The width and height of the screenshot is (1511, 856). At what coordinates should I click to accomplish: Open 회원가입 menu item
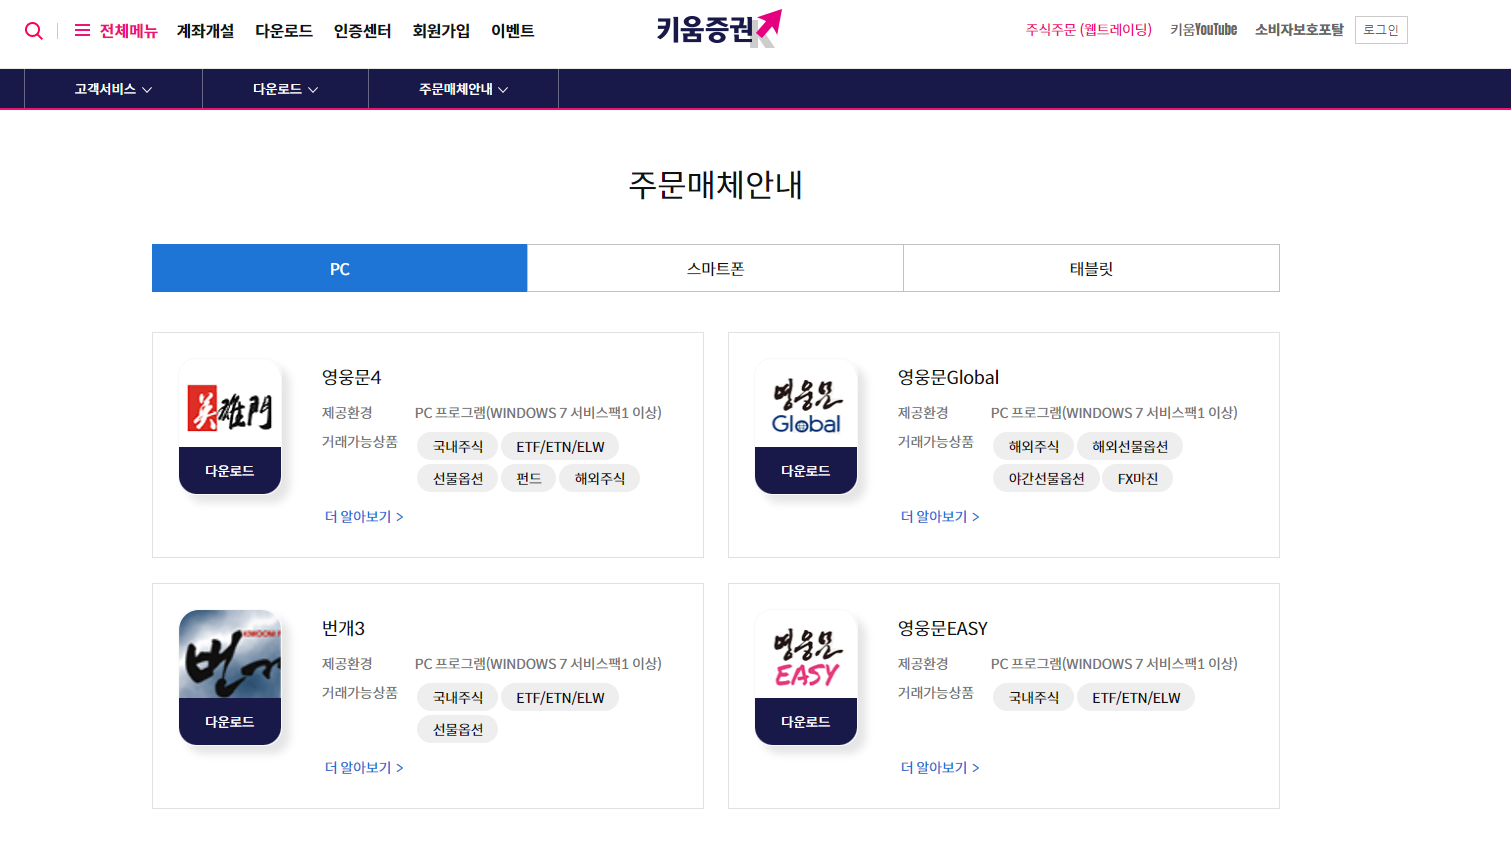point(441,31)
